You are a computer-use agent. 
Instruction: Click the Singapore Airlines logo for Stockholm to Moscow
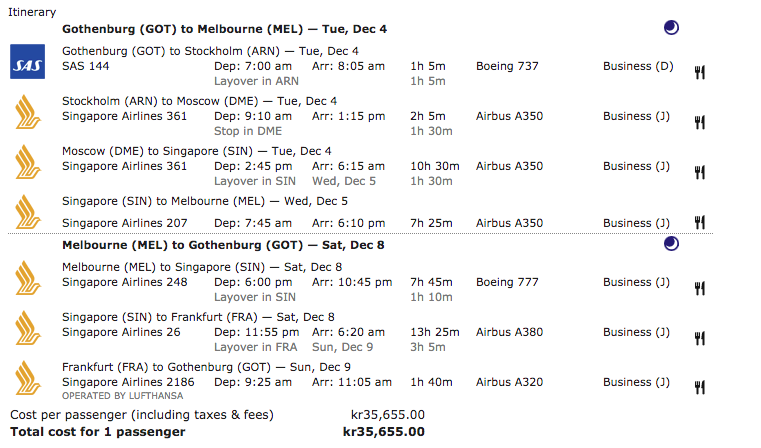(x=26, y=112)
